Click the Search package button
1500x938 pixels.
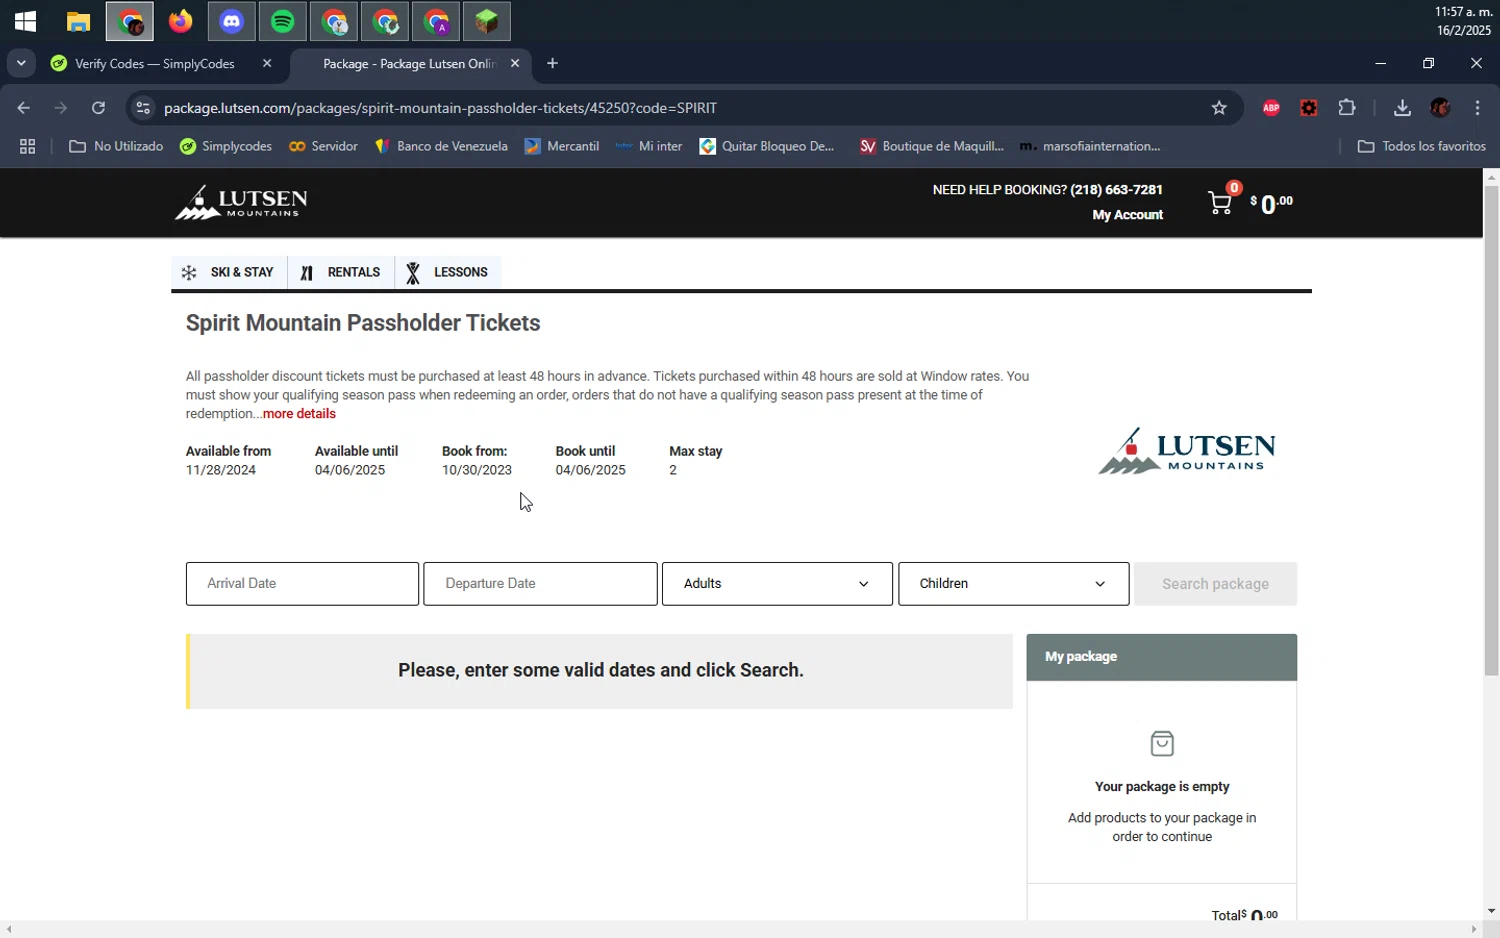[1215, 584]
